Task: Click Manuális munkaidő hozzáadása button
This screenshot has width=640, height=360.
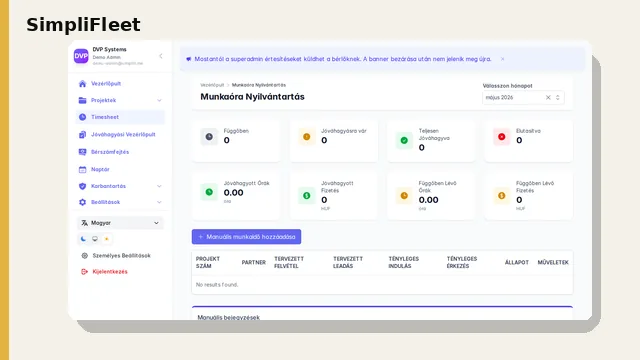Action: [x=247, y=237]
